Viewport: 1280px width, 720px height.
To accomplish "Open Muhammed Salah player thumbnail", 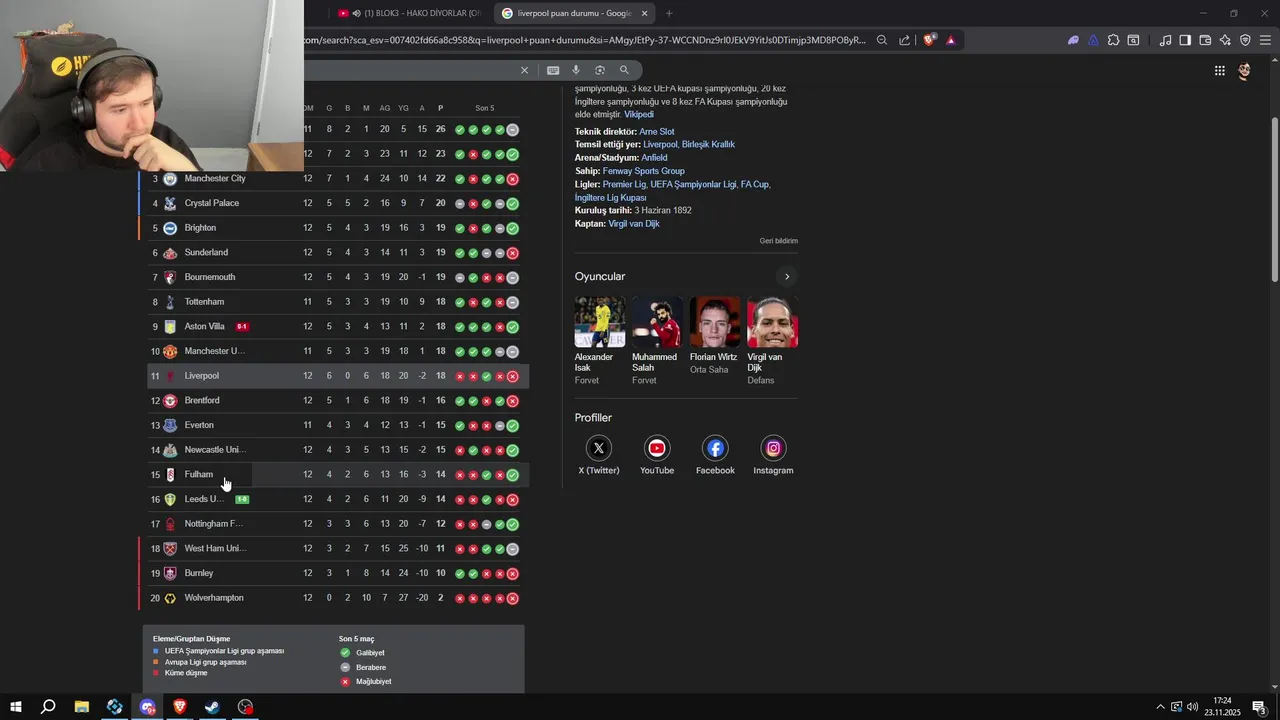I will pos(657,322).
